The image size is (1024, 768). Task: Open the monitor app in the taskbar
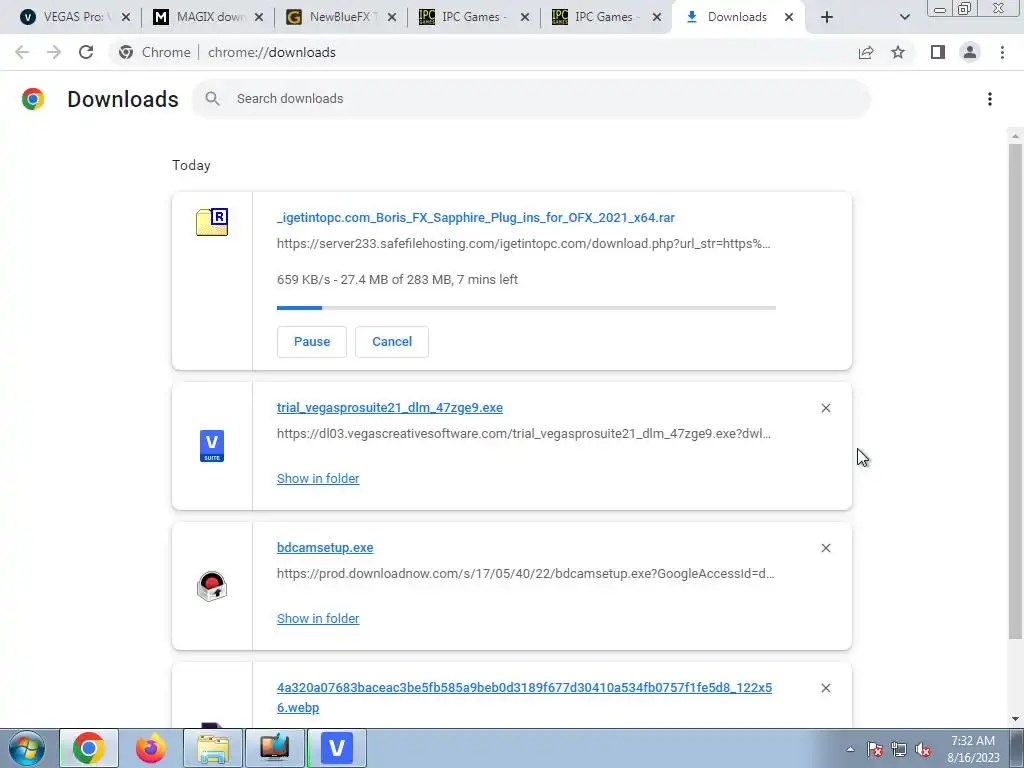(x=275, y=748)
